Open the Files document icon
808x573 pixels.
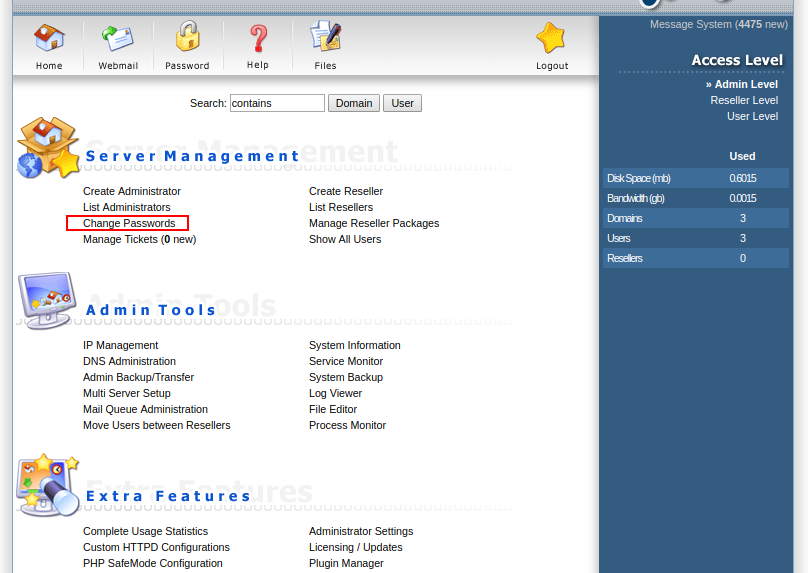tap(325, 36)
